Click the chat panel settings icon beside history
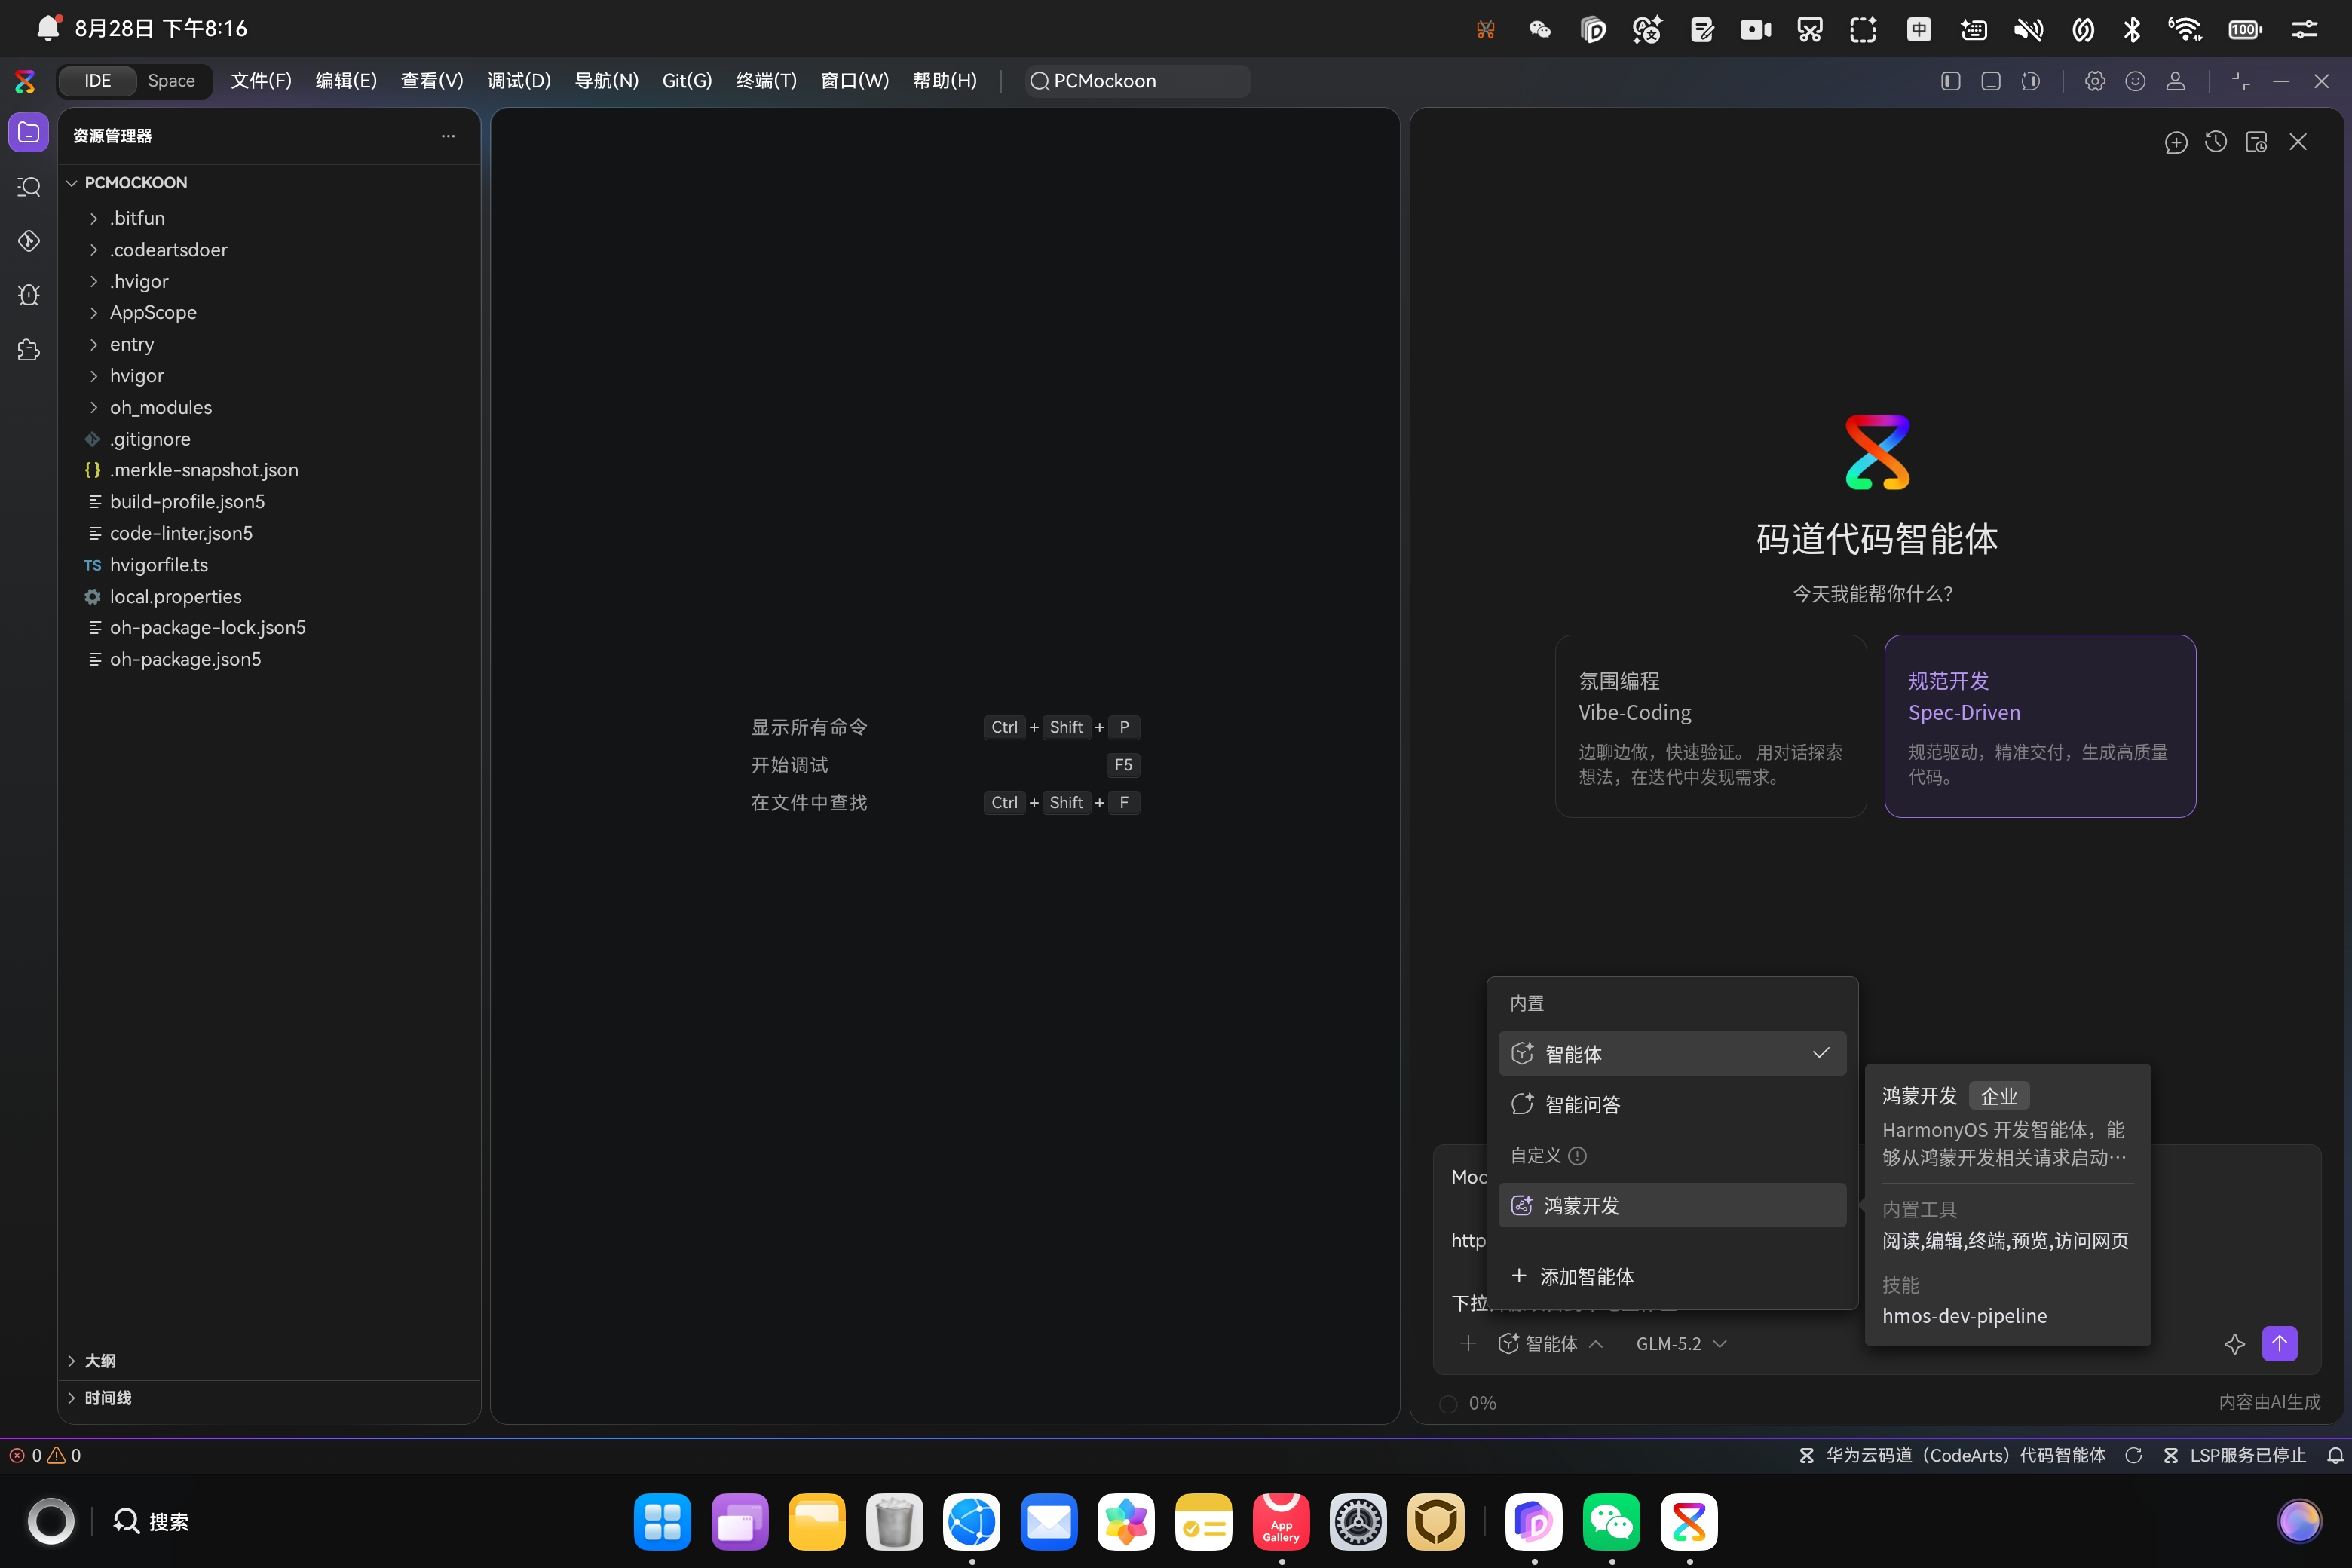The height and width of the screenshot is (1568, 2352). click(x=2256, y=142)
